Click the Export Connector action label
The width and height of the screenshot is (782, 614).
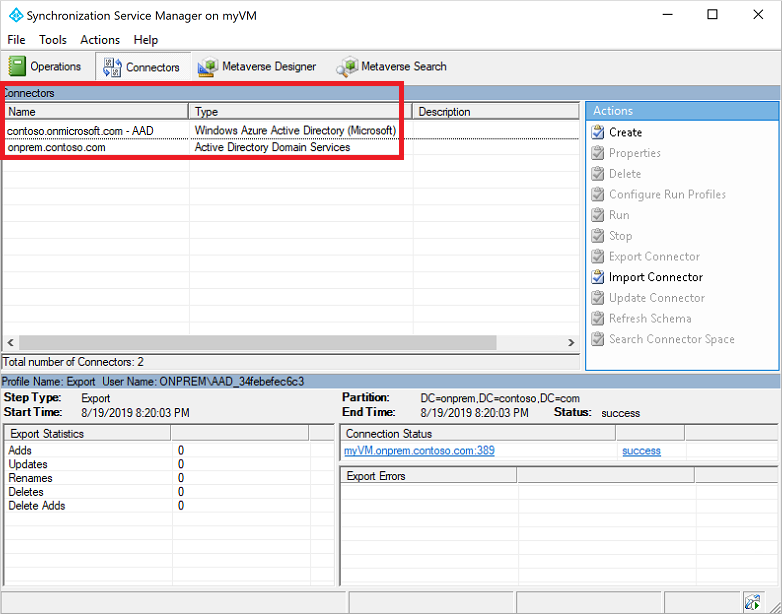(x=654, y=256)
